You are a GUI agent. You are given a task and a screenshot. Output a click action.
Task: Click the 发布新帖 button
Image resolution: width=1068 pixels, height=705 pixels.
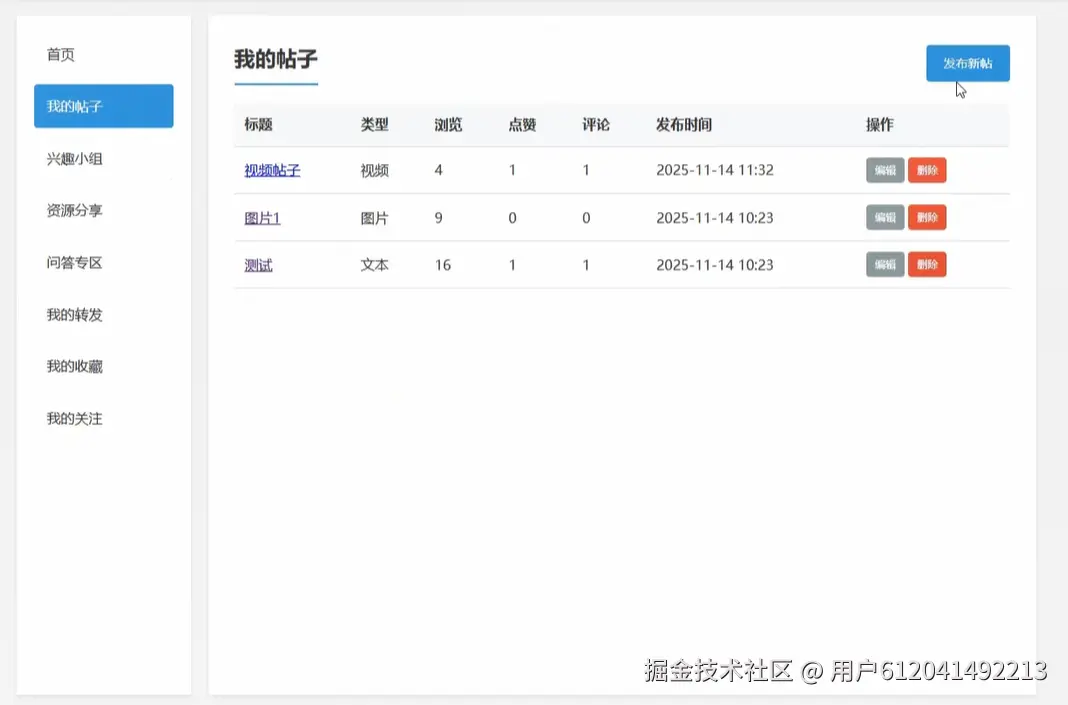(967, 62)
